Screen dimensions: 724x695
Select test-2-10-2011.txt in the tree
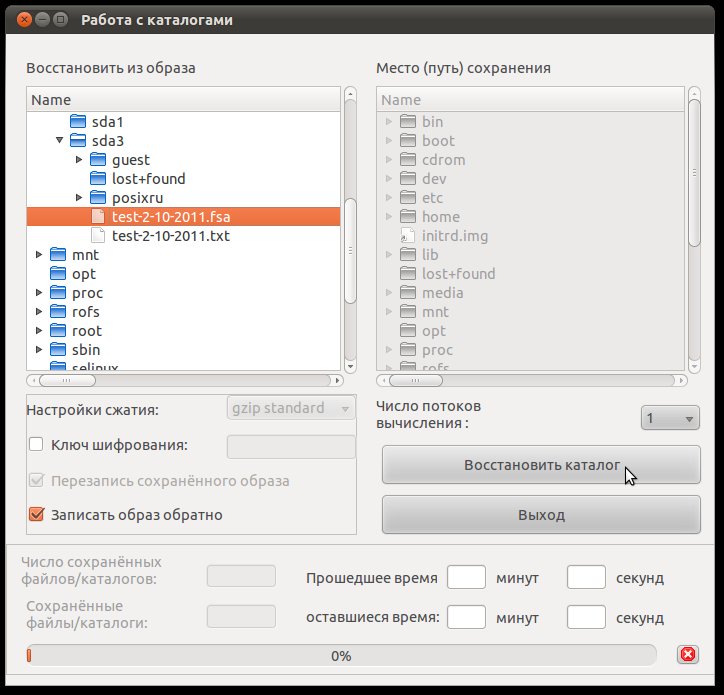pyautogui.click(x=183, y=236)
